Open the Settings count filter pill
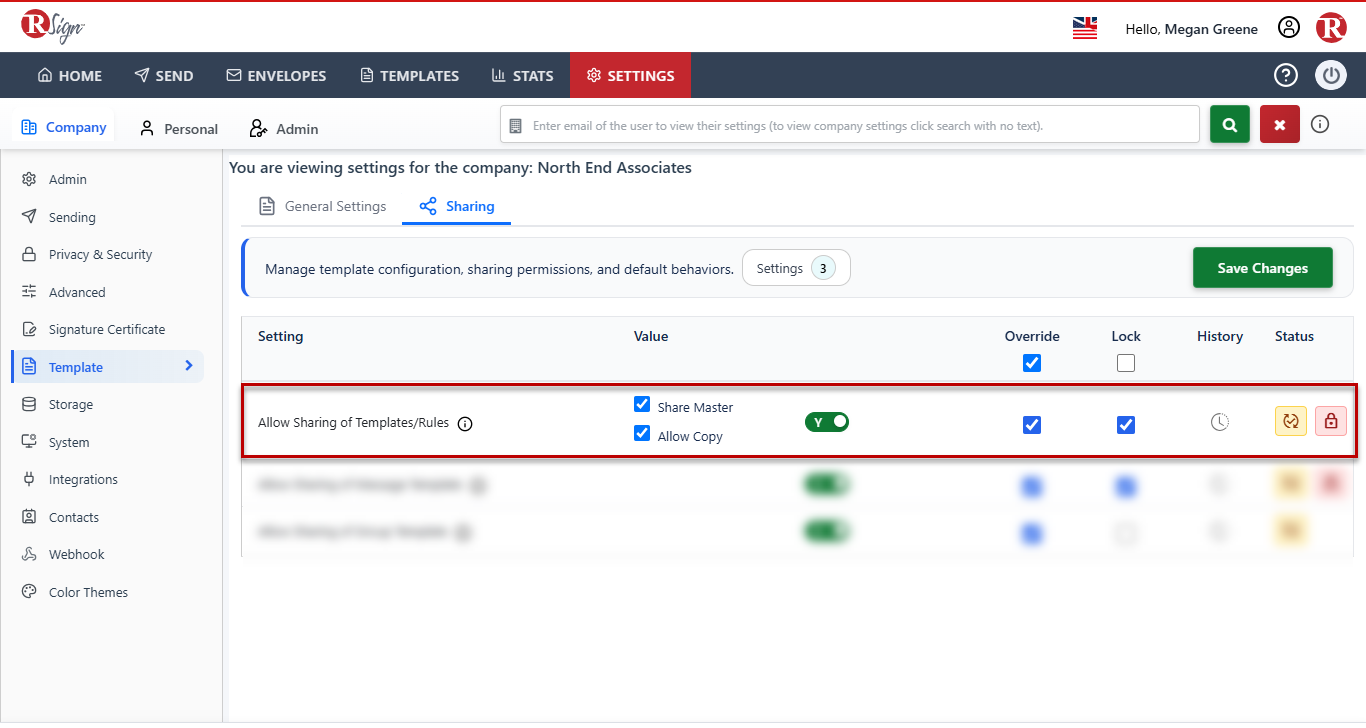Screen dimensions: 1366x728 [796, 268]
